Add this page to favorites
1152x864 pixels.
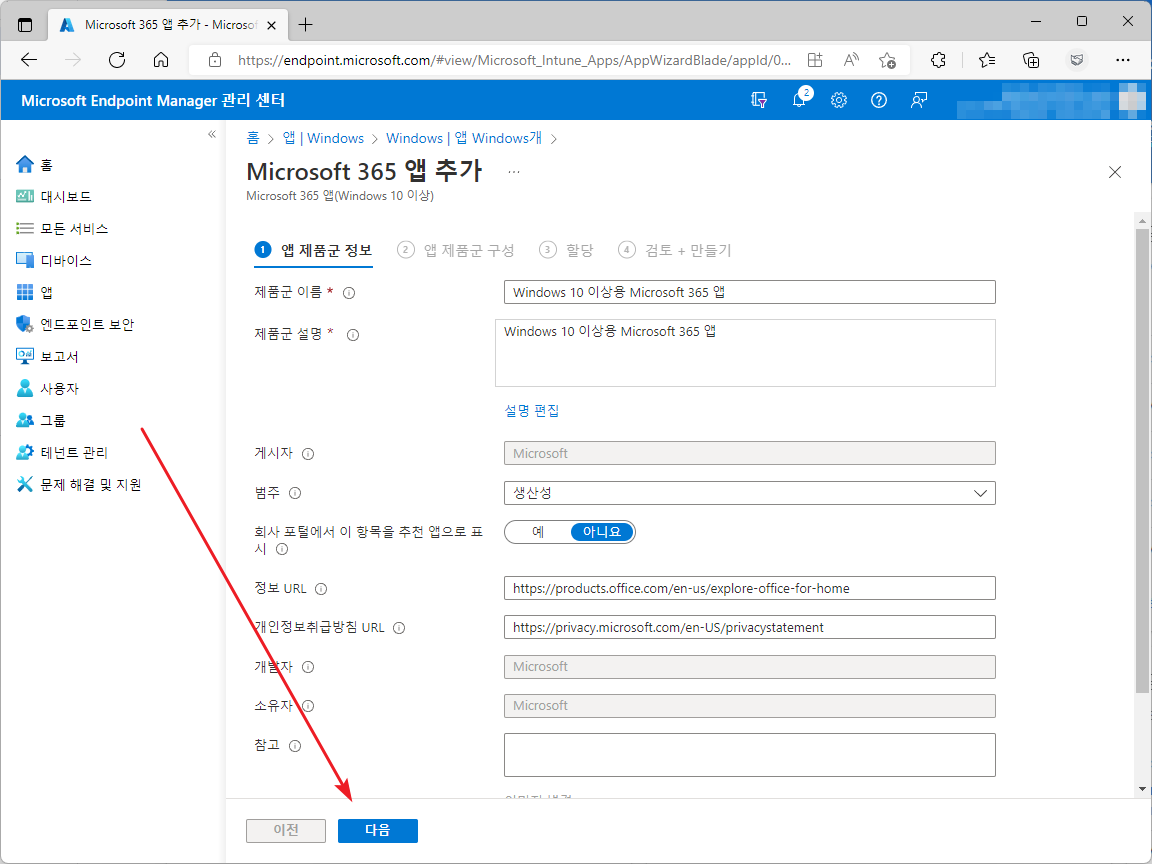coord(888,60)
